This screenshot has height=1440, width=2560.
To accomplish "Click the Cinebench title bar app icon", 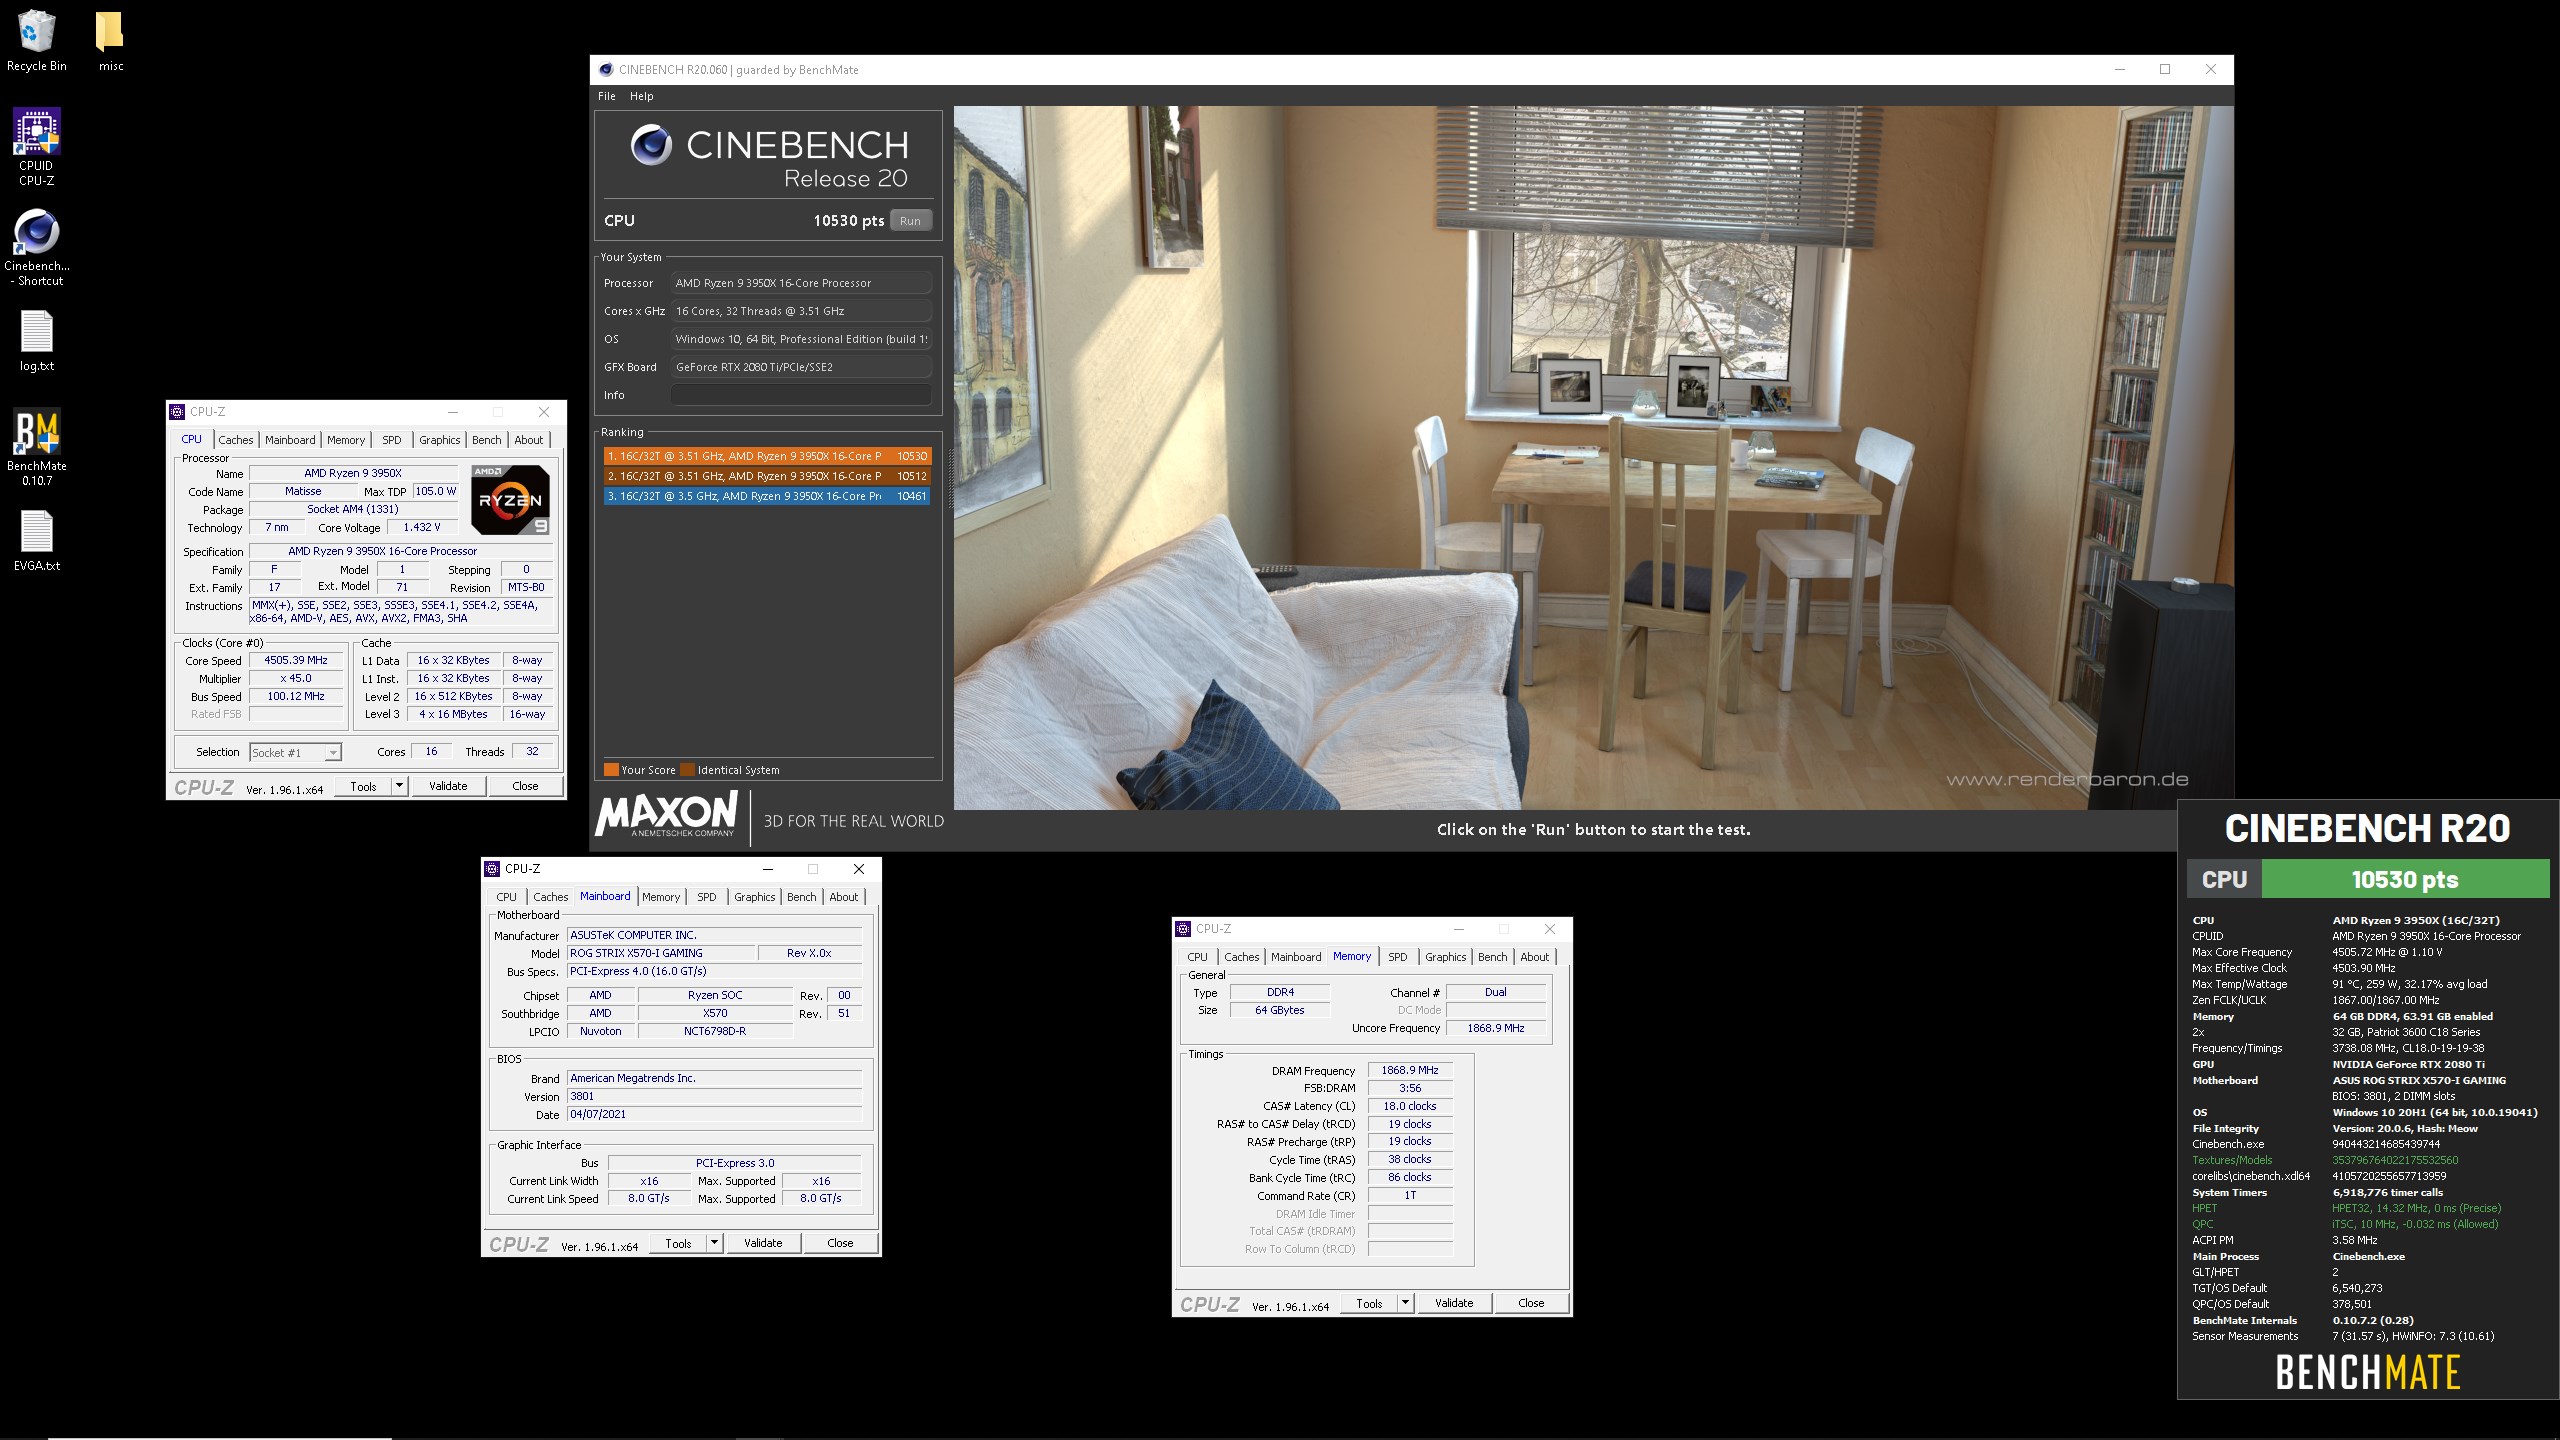I will [605, 70].
